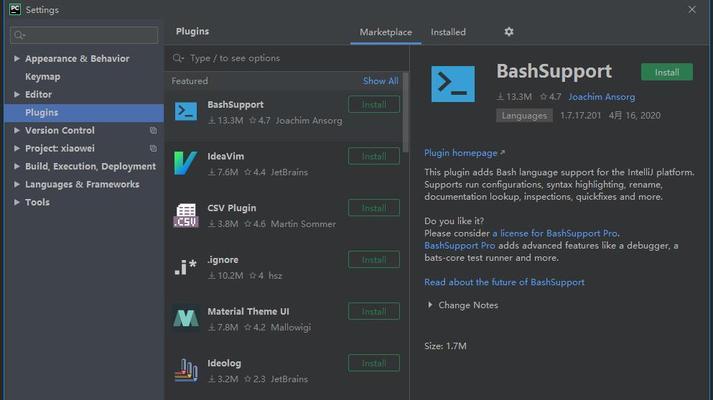
Task: Close the Settings dialog
Action: tap(692, 10)
